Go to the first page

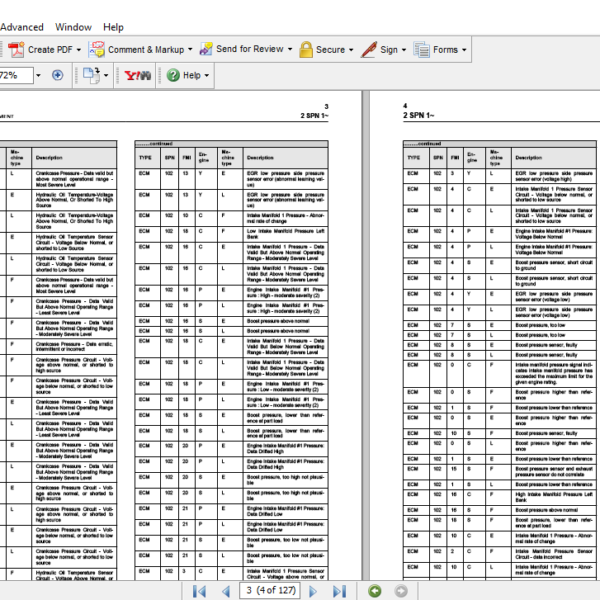coord(199,591)
